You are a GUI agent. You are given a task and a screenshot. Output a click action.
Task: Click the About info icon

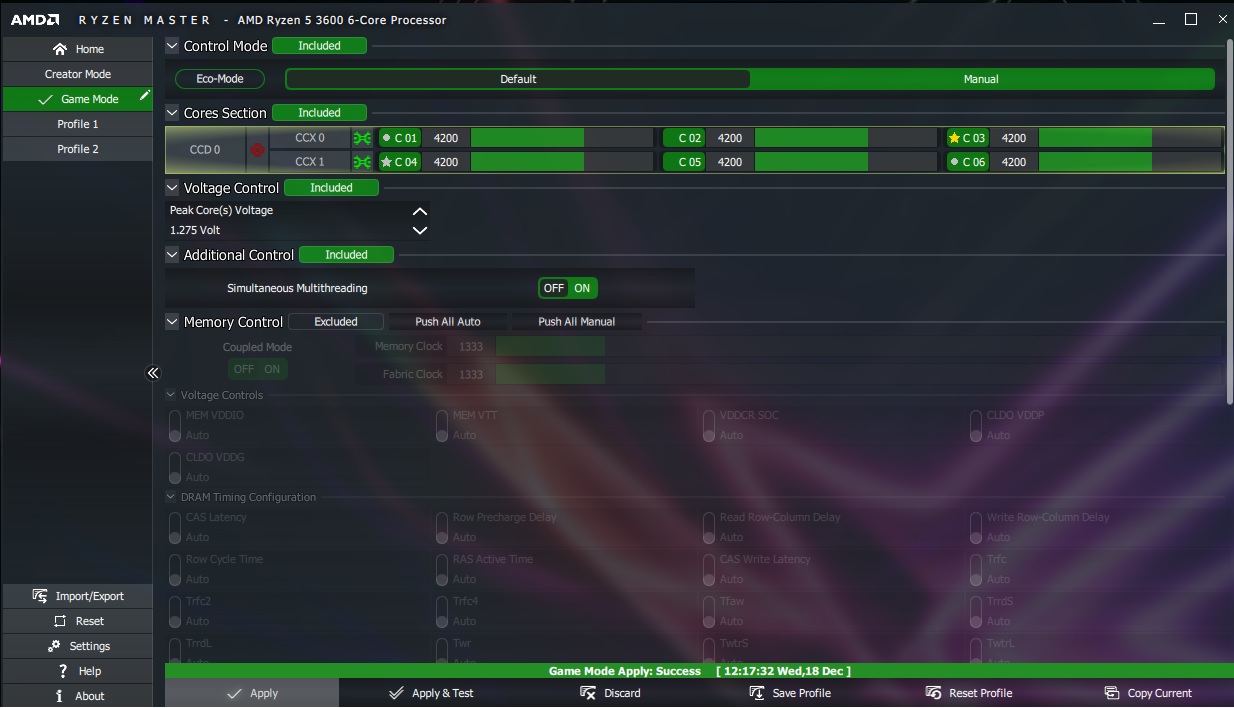tap(60, 696)
